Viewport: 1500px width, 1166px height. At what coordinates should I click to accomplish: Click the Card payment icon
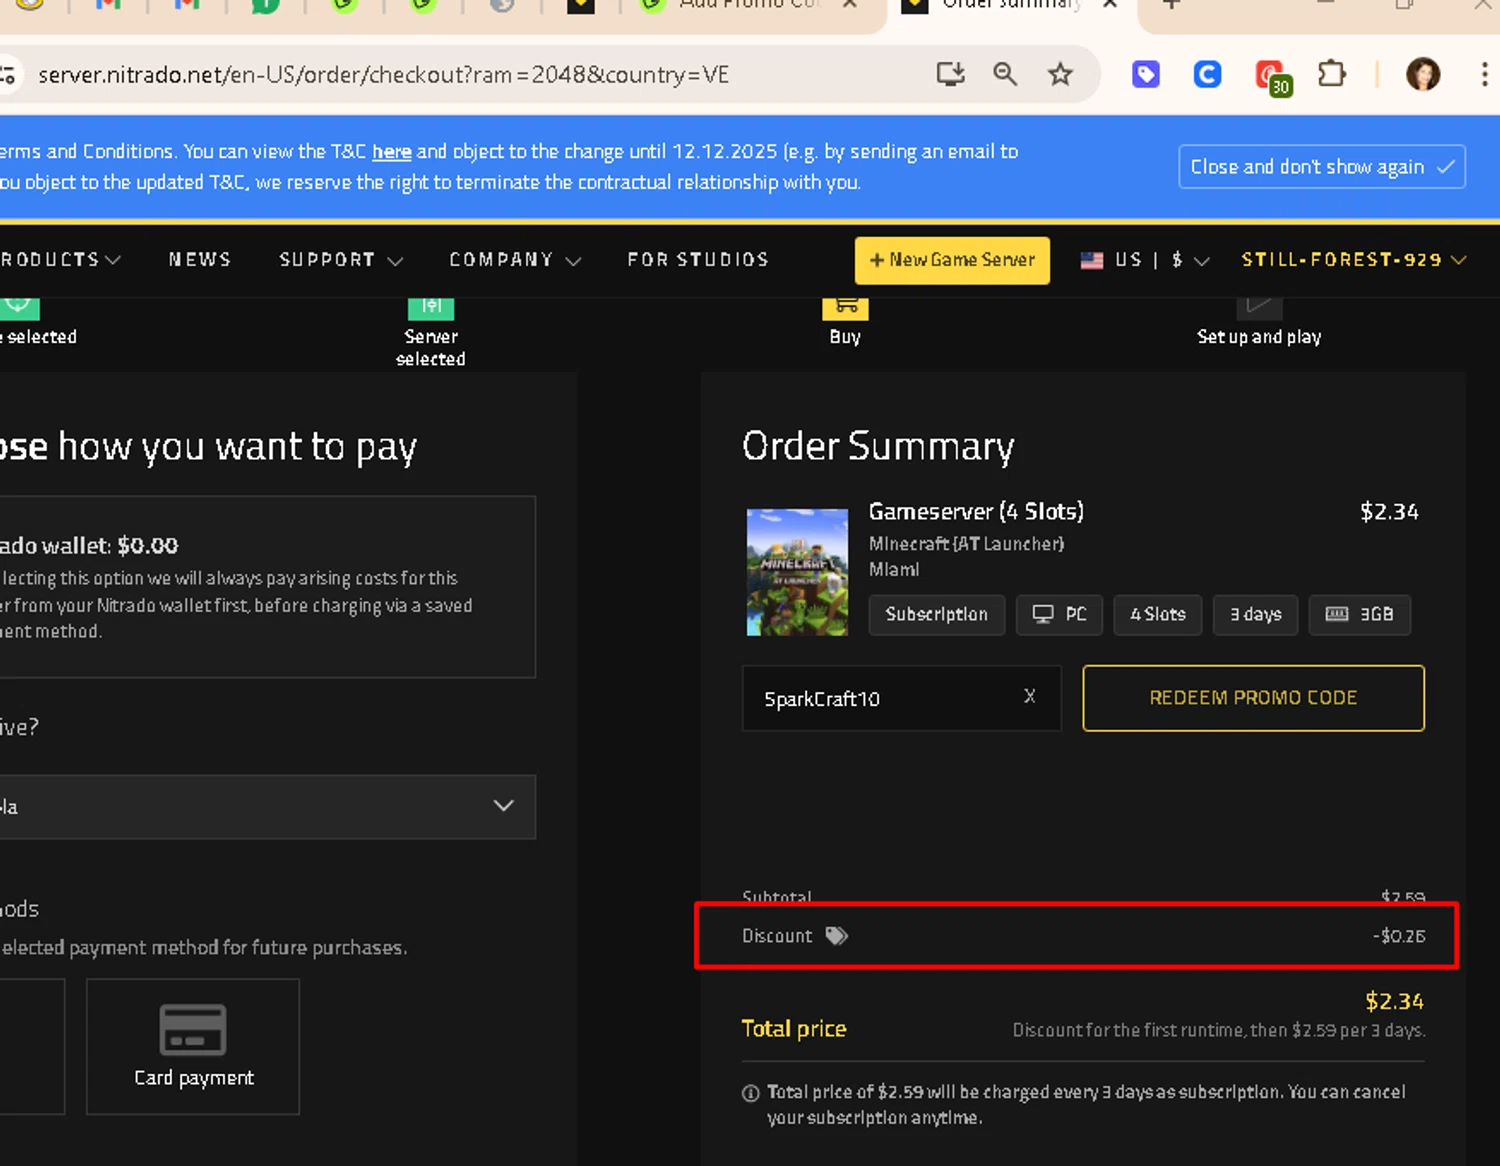[x=193, y=1029]
